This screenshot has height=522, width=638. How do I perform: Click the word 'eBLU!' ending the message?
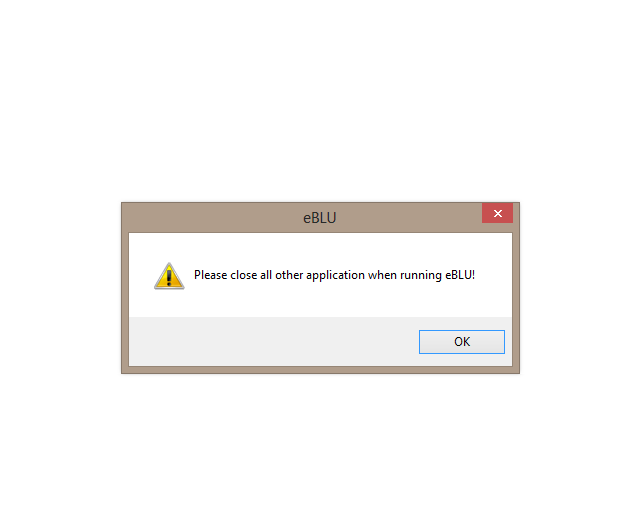point(460,275)
